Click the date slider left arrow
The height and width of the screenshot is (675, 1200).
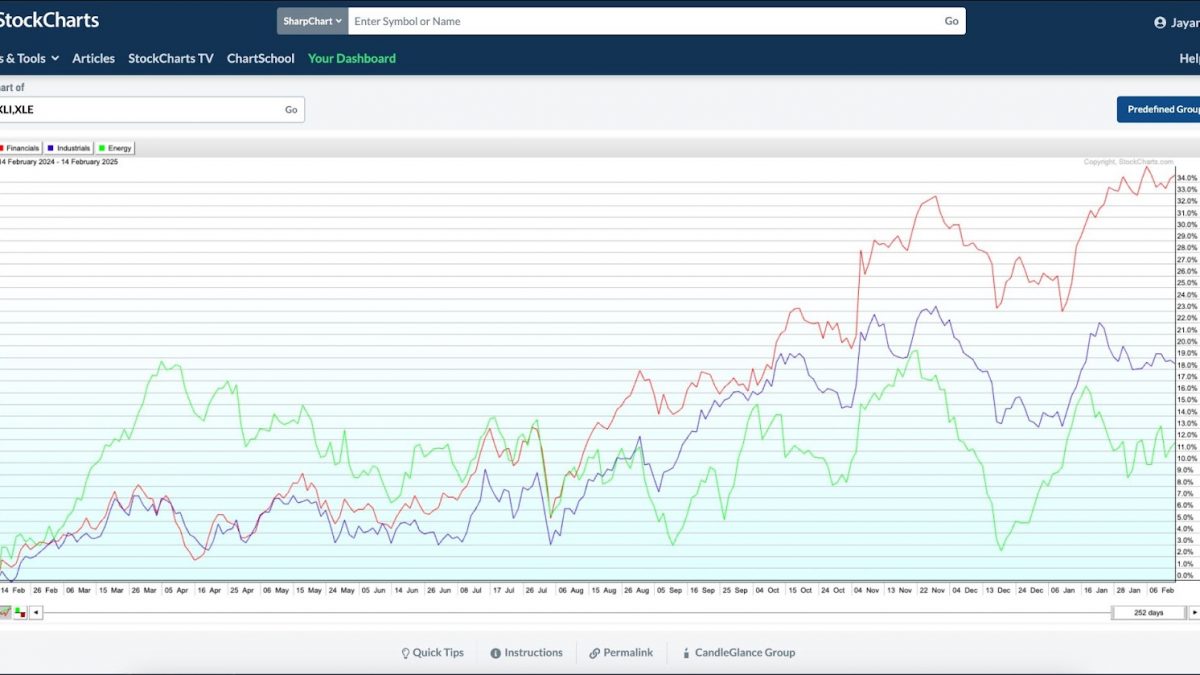point(36,612)
